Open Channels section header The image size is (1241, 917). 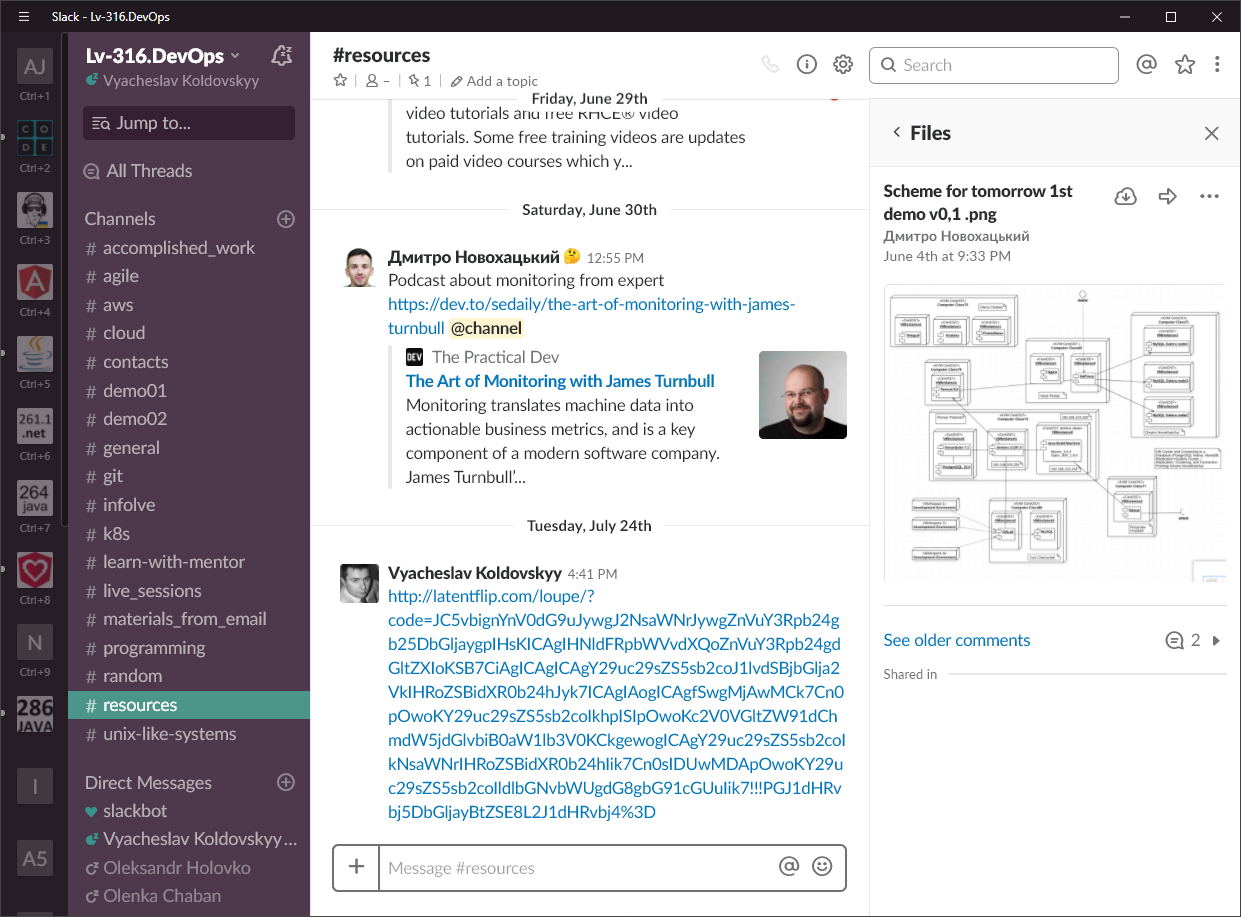pyautogui.click(x=120, y=218)
